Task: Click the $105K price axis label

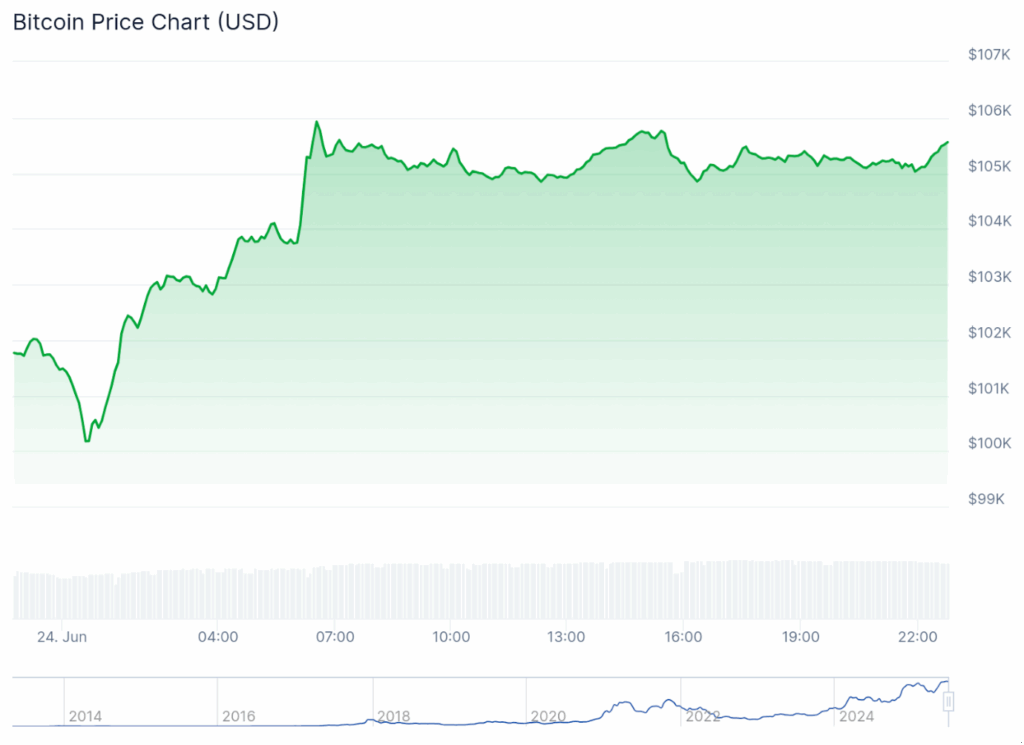Action: tap(990, 166)
